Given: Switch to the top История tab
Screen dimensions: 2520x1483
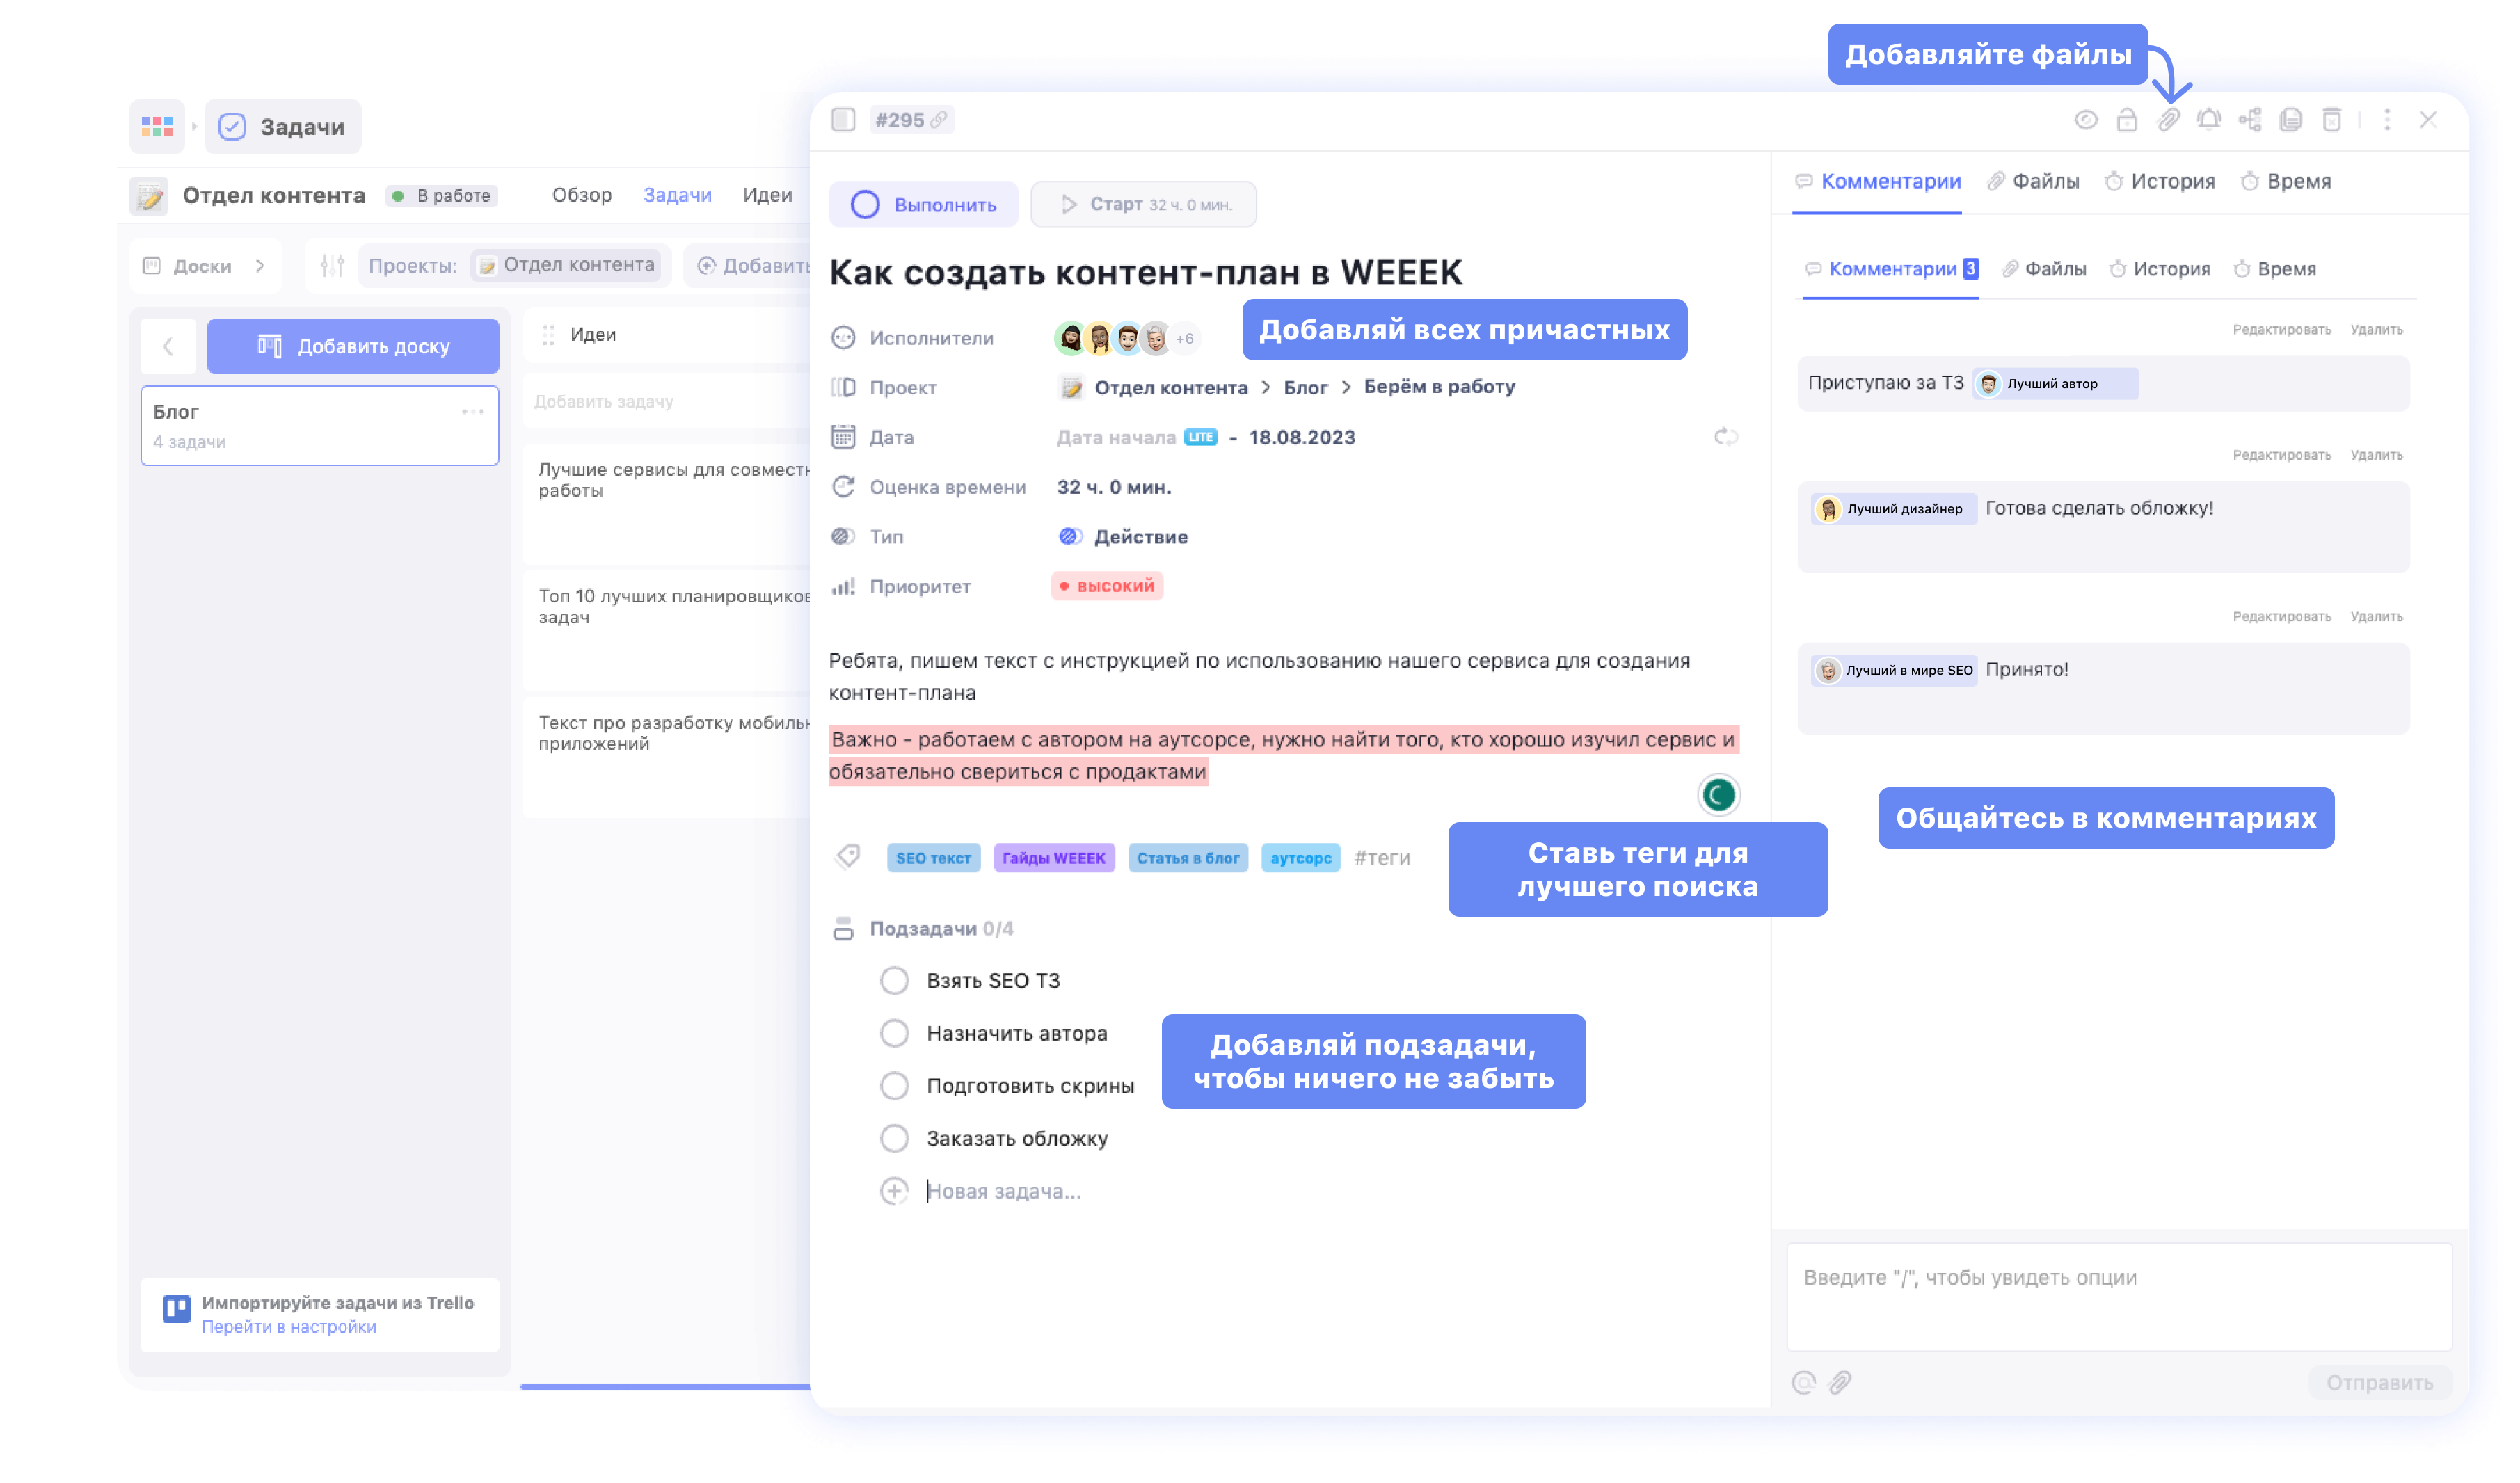Looking at the screenshot, I should click(2160, 181).
